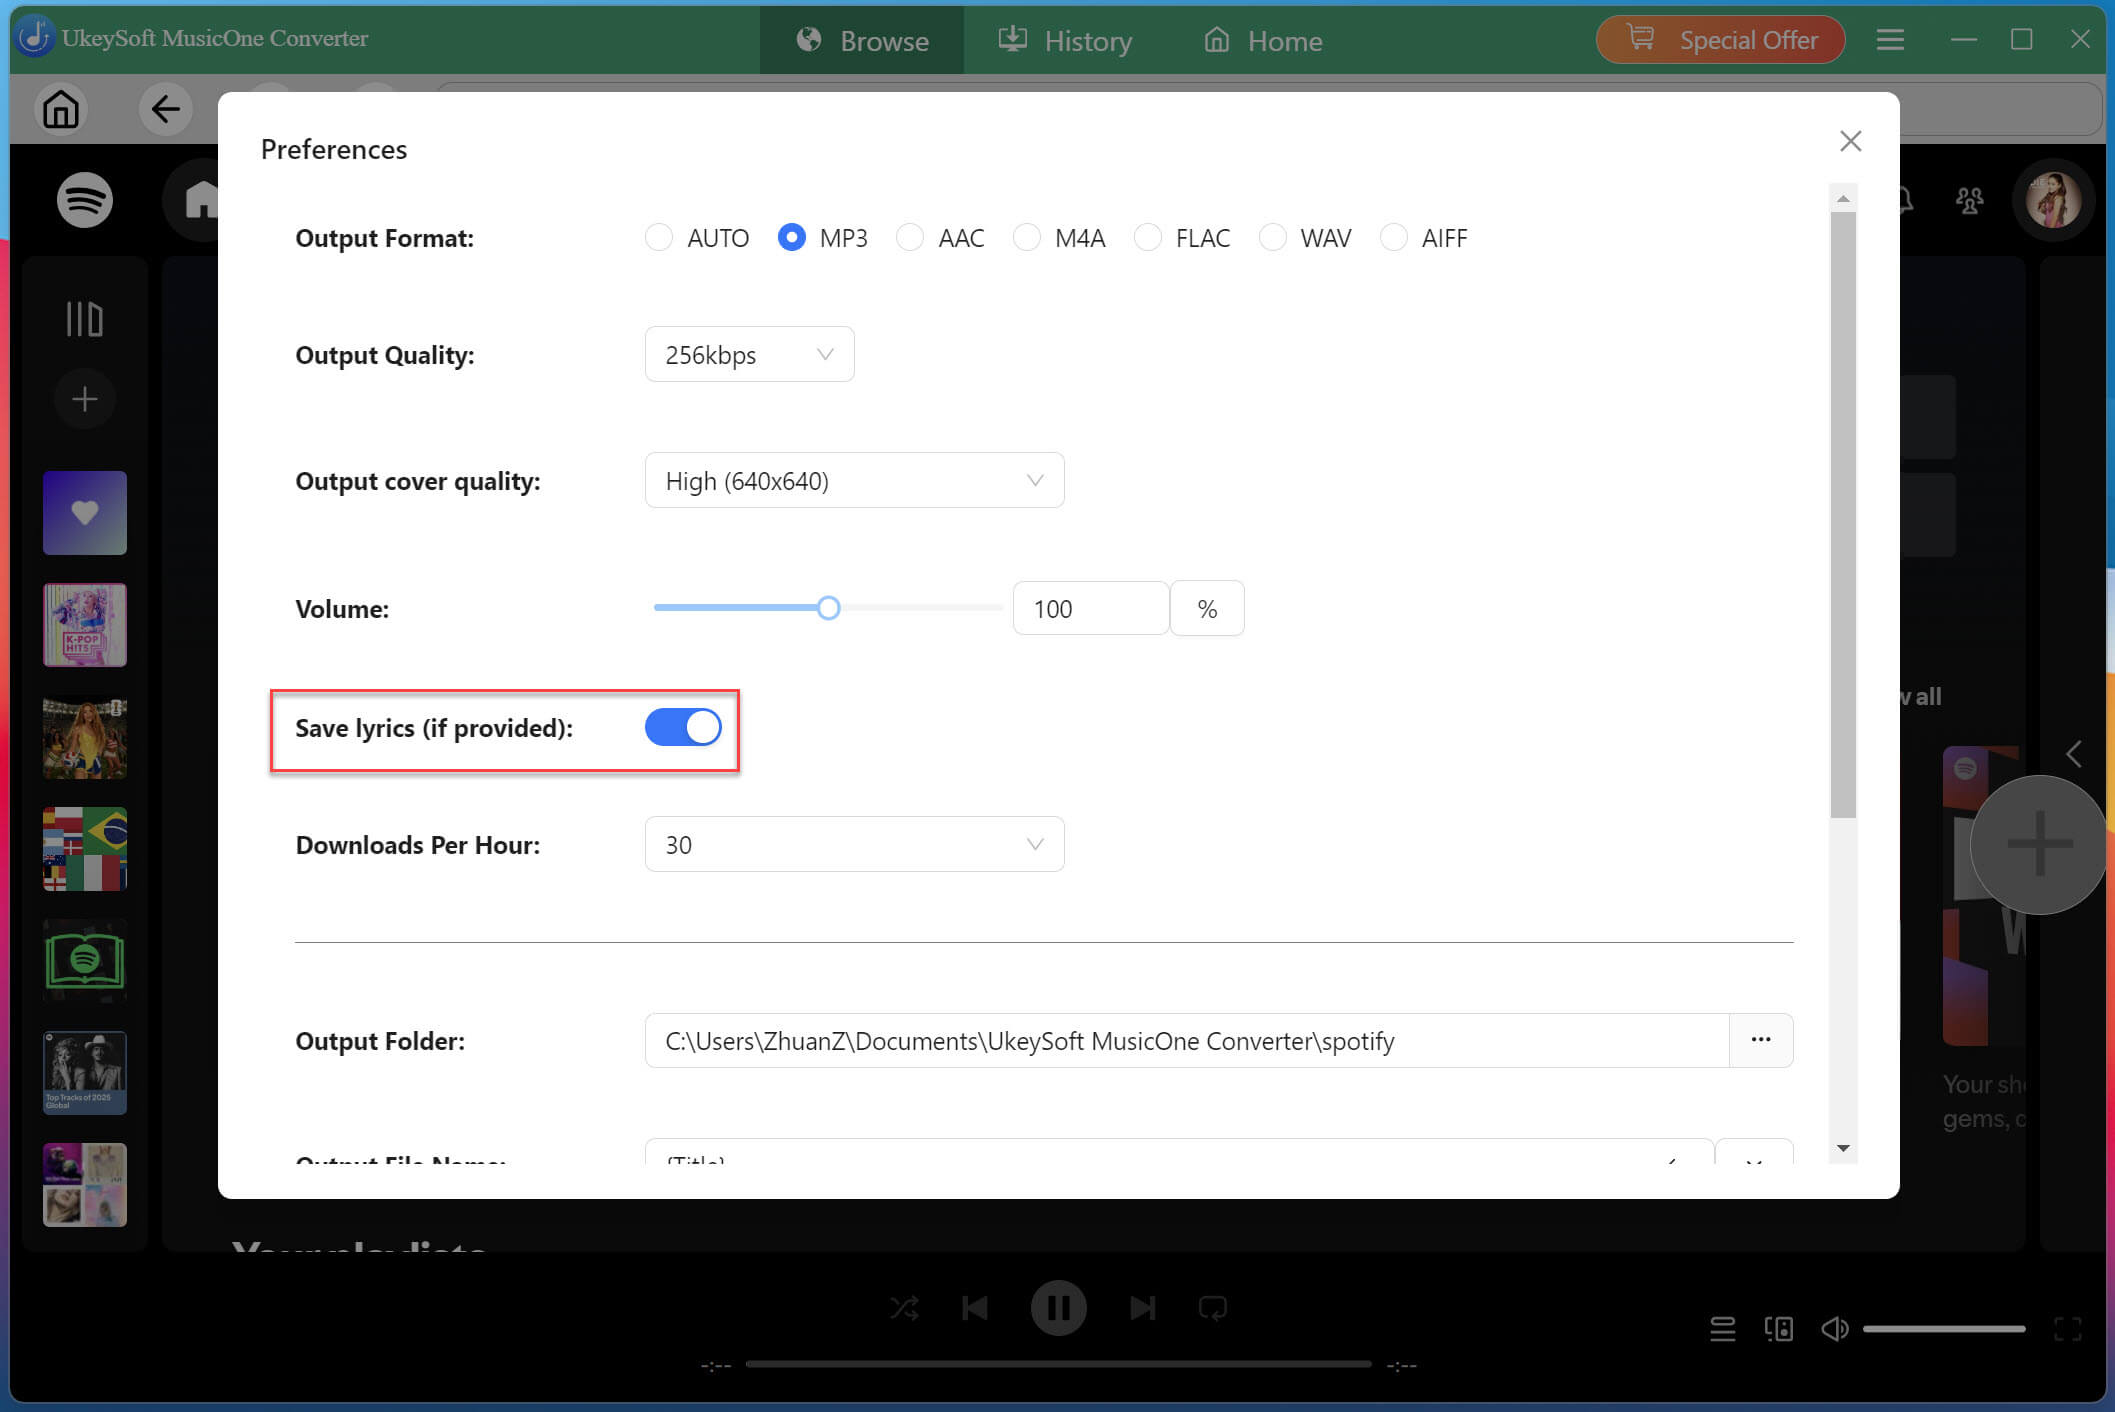The width and height of the screenshot is (2115, 1412).
Task: Open the woman in yellow playlist thumbnail
Action: click(x=85, y=737)
